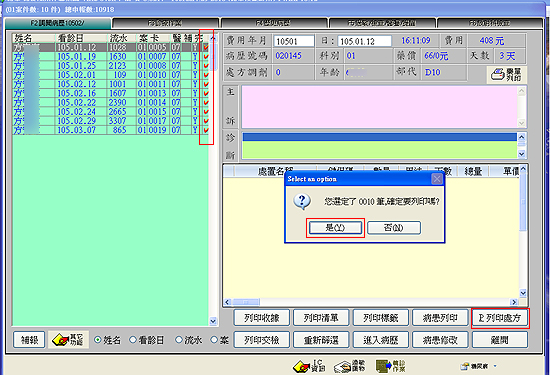Click diagnosis list down arrow

[x=521, y=154]
